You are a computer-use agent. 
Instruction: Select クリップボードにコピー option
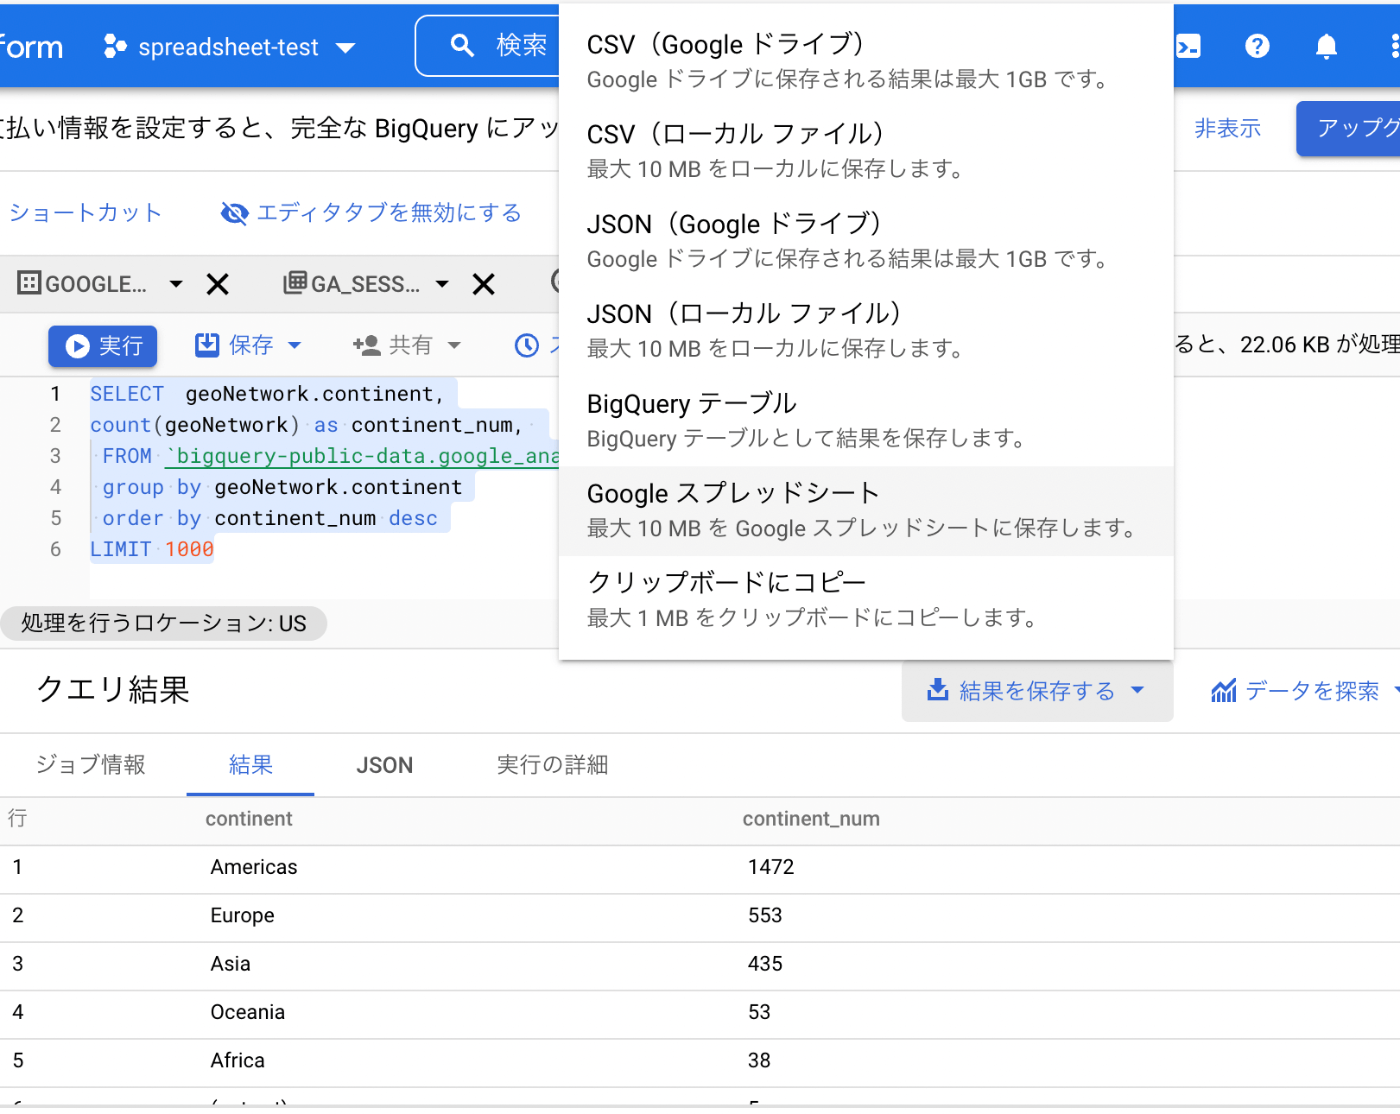tap(866, 599)
